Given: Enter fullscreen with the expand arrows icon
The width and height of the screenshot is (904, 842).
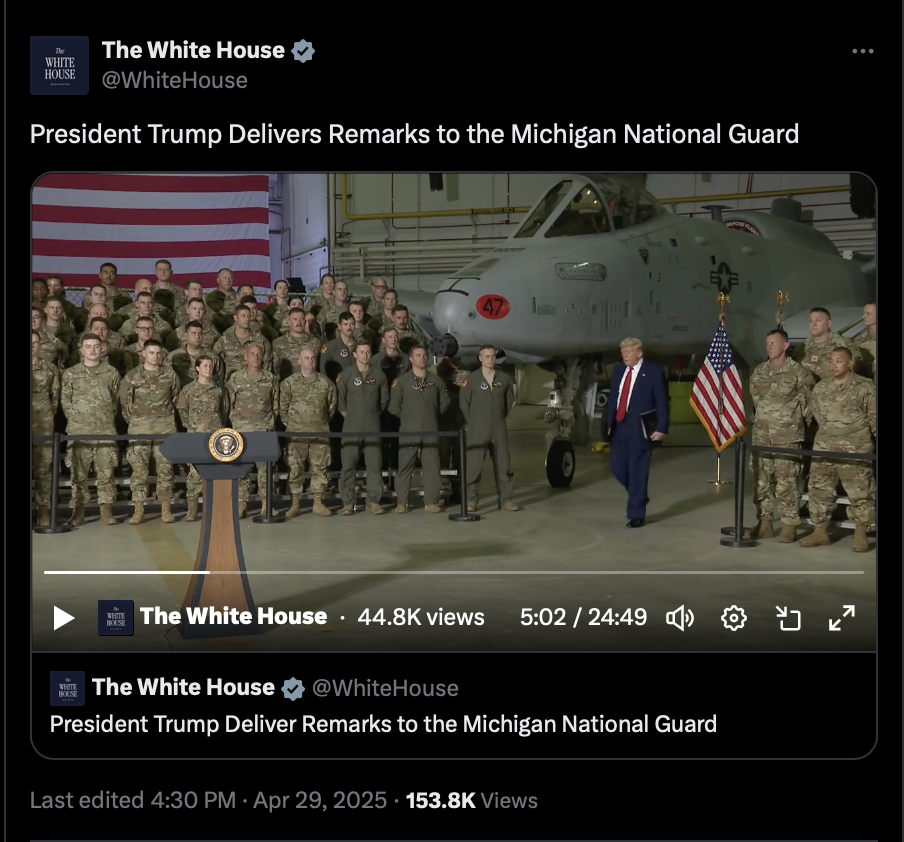Looking at the screenshot, I should (x=842, y=618).
